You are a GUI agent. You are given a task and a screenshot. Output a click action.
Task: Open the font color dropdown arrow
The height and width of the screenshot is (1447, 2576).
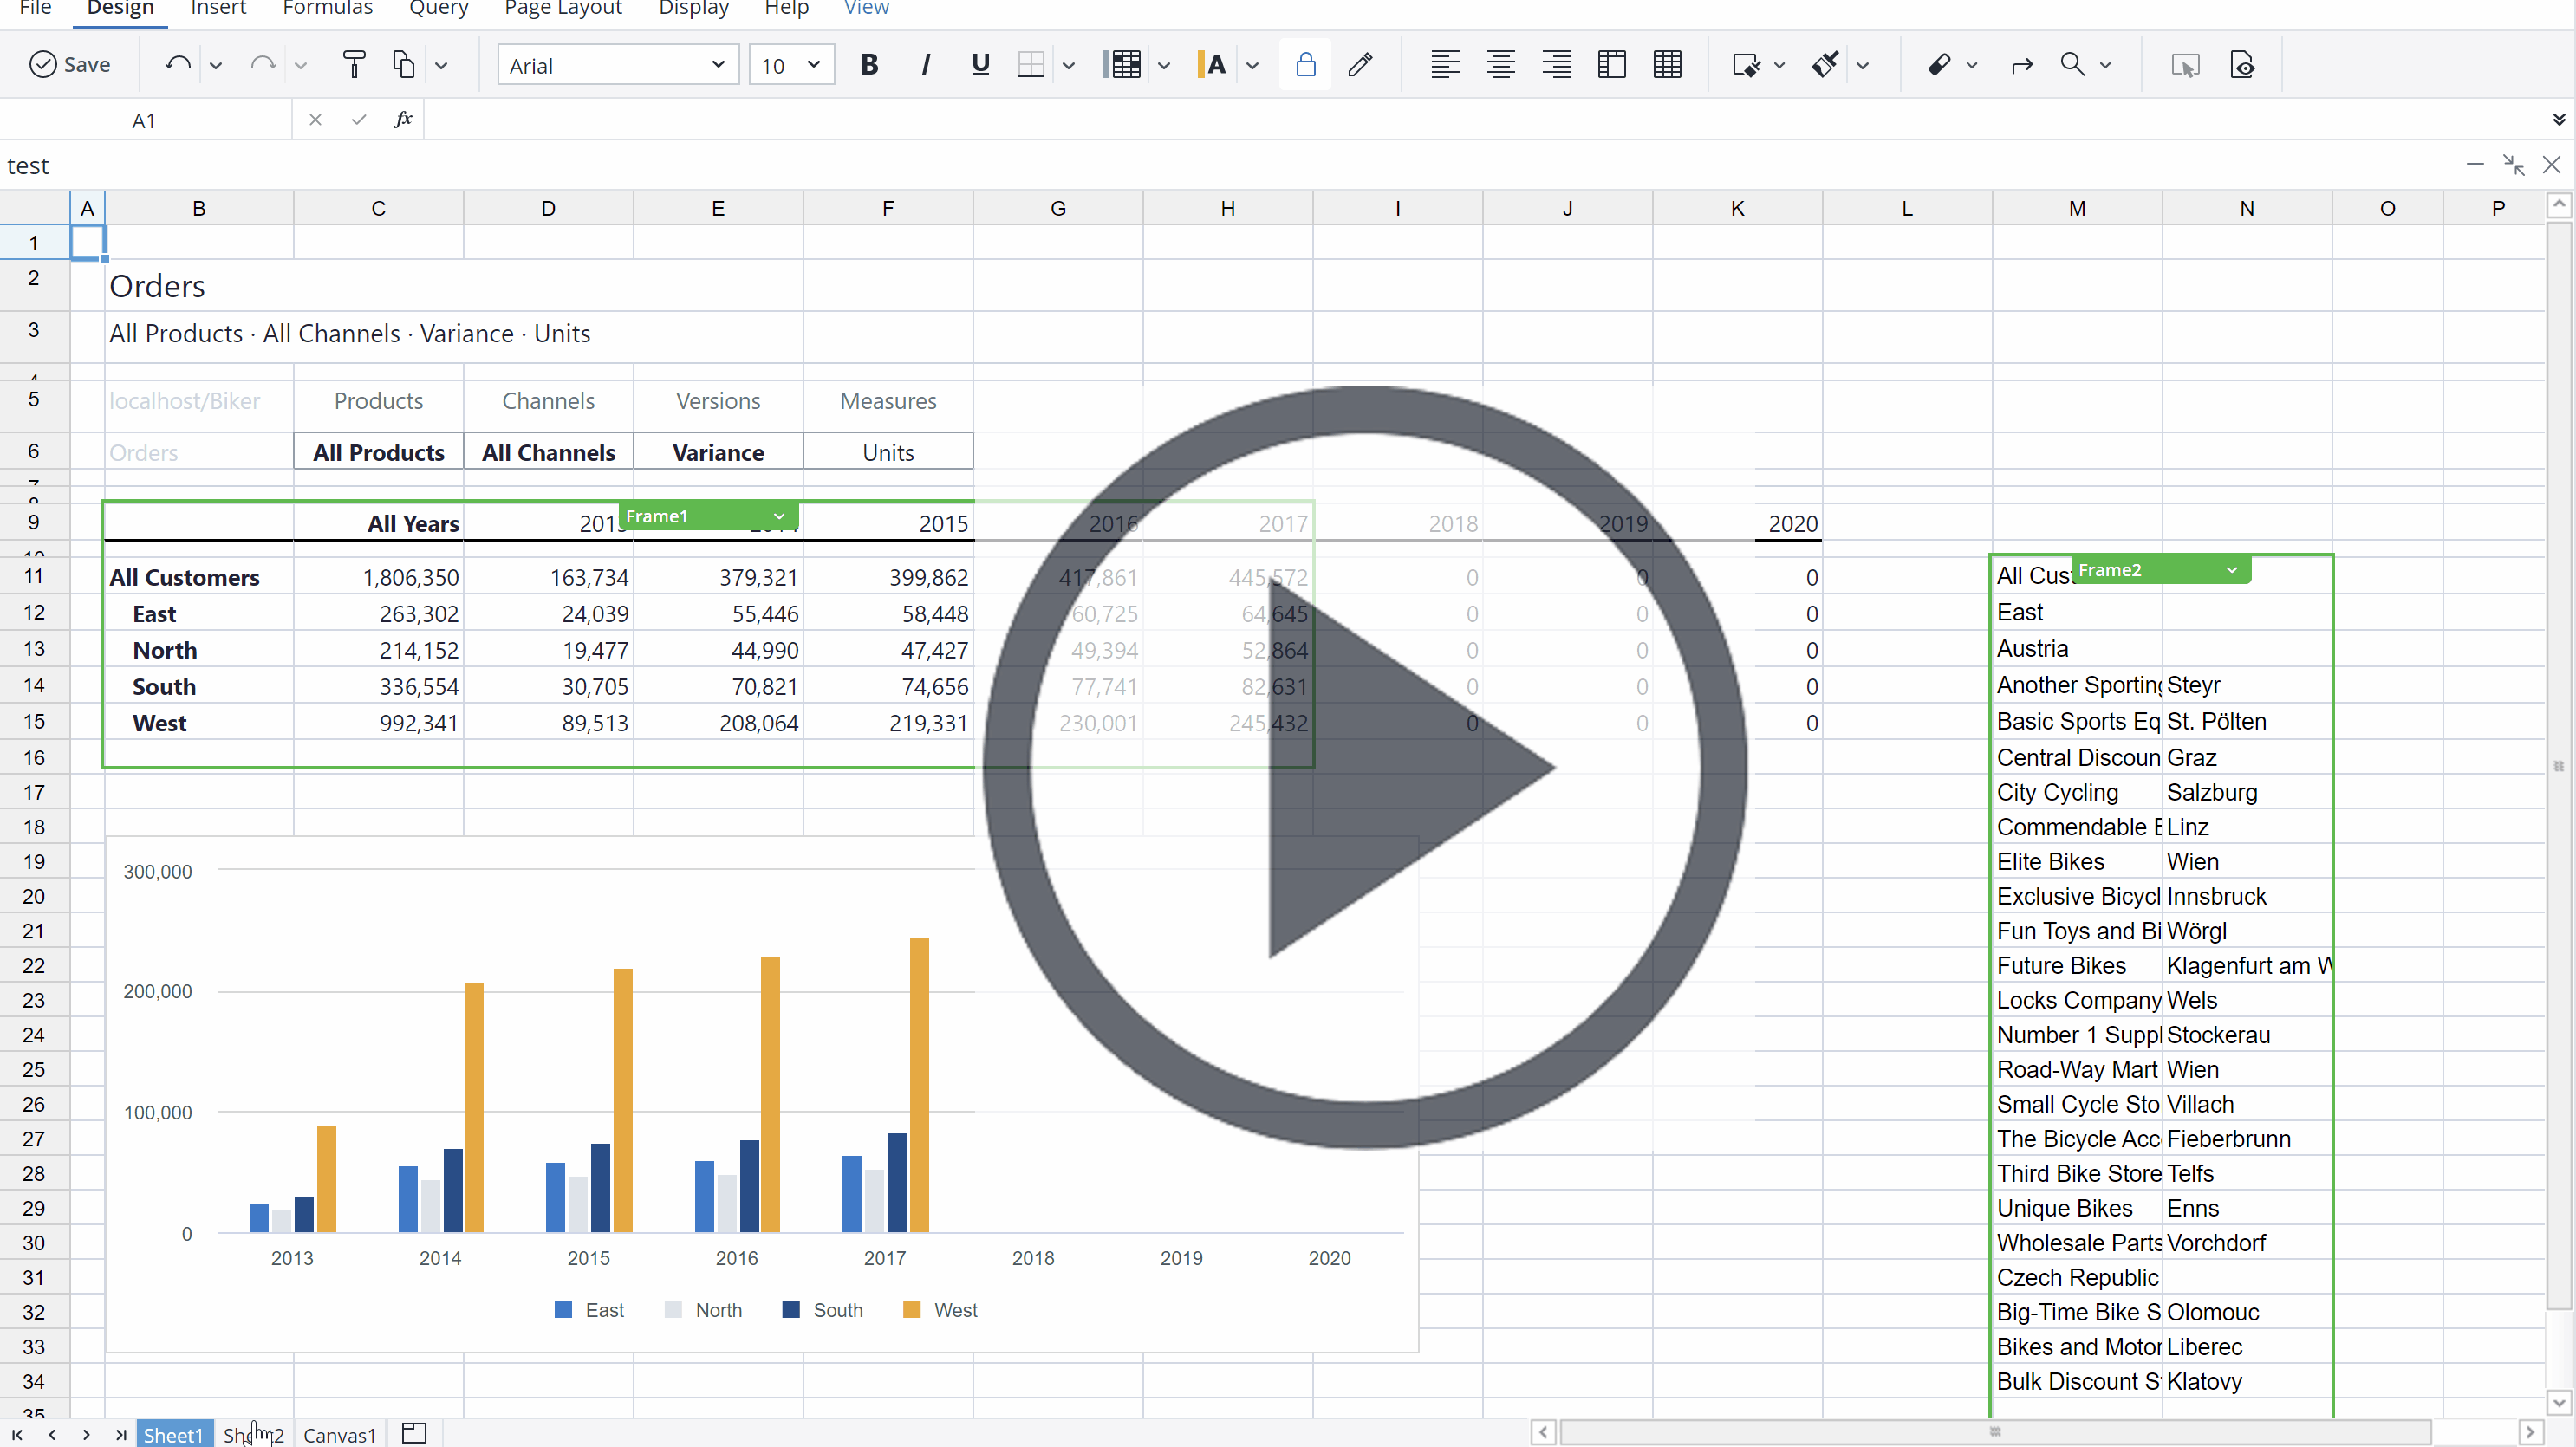[x=1252, y=66]
